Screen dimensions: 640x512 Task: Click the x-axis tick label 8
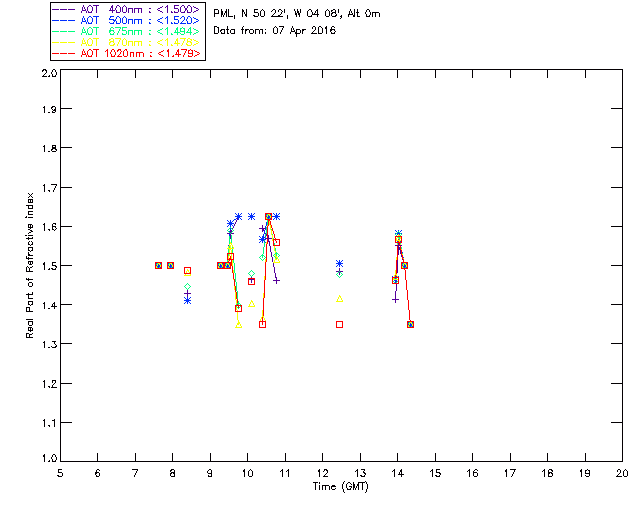(x=172, y=473)
